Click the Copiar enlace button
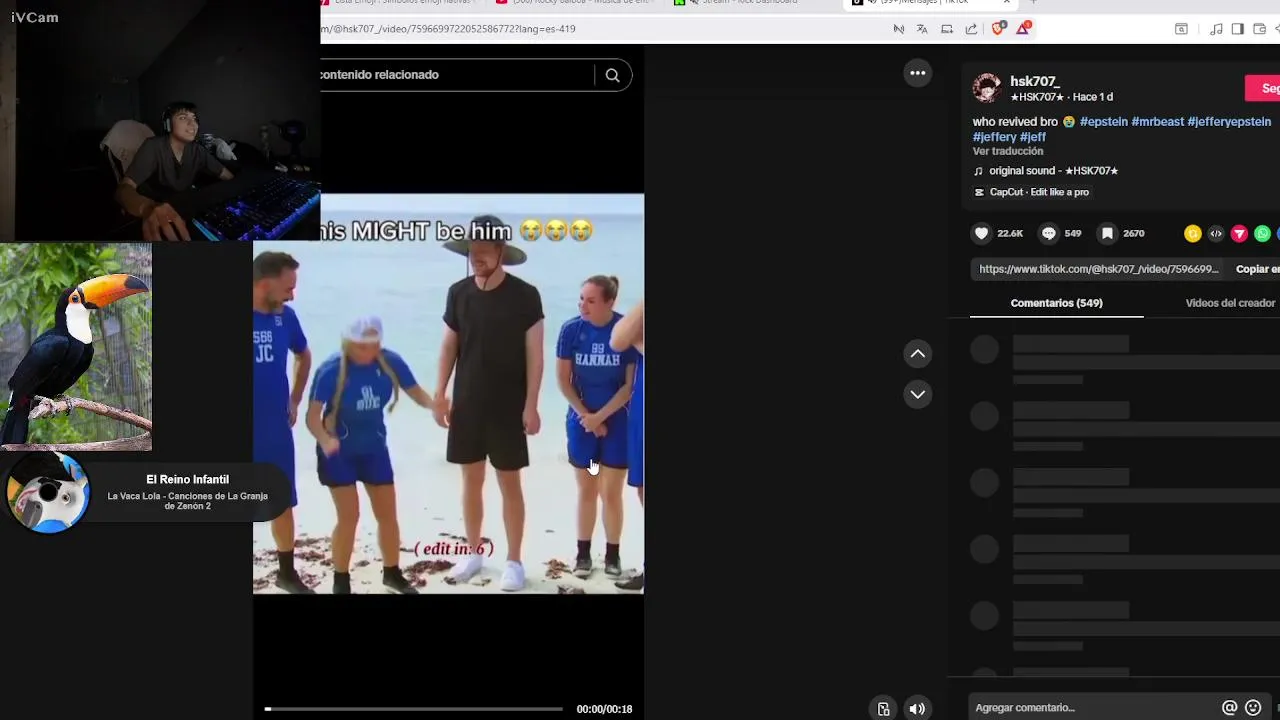This screenshot has height=720, width=1280. pos(1257,269)
